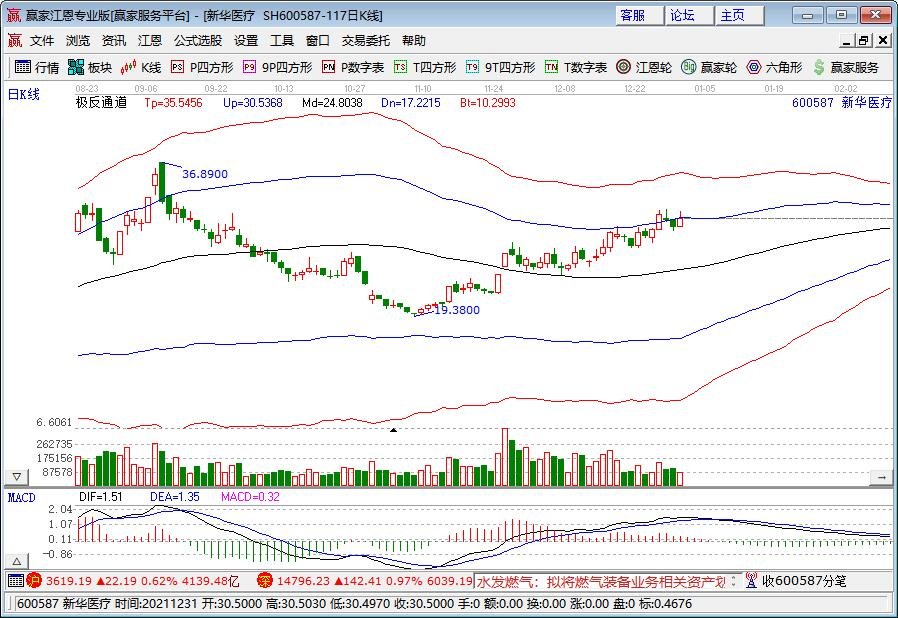This screenshot has height=618, width=898.
Task: Click the 3619.19 Shanghai index value
Action: point(69,581)
